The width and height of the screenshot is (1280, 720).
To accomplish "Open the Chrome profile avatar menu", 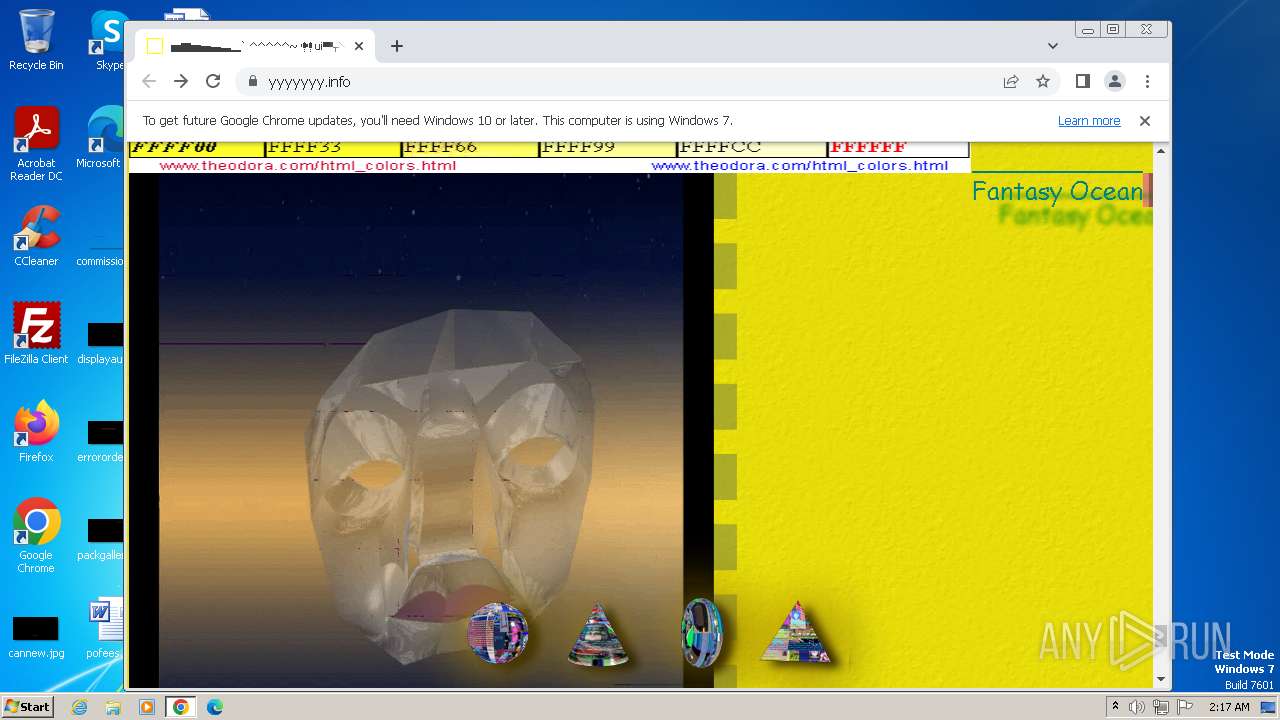I will click(1114, 81).
